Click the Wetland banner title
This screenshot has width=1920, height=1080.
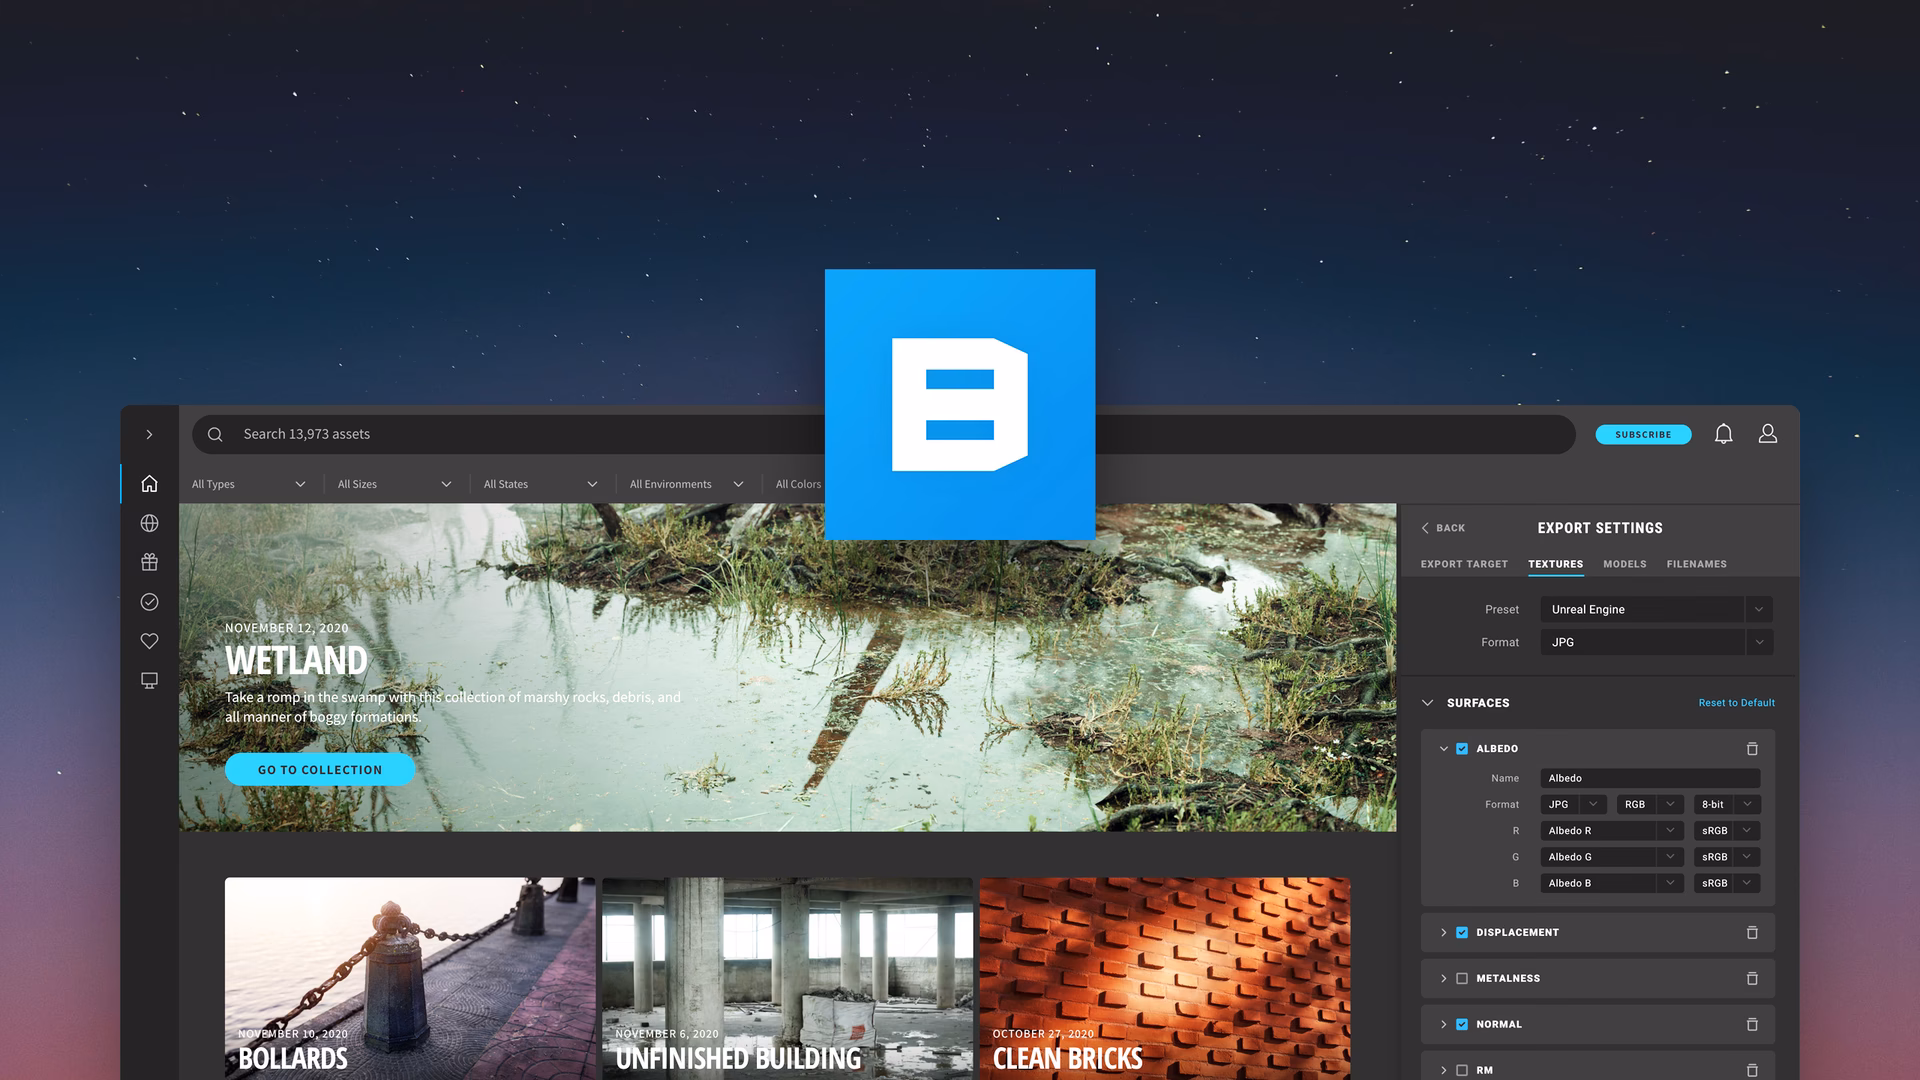click(x=296, y=661)
